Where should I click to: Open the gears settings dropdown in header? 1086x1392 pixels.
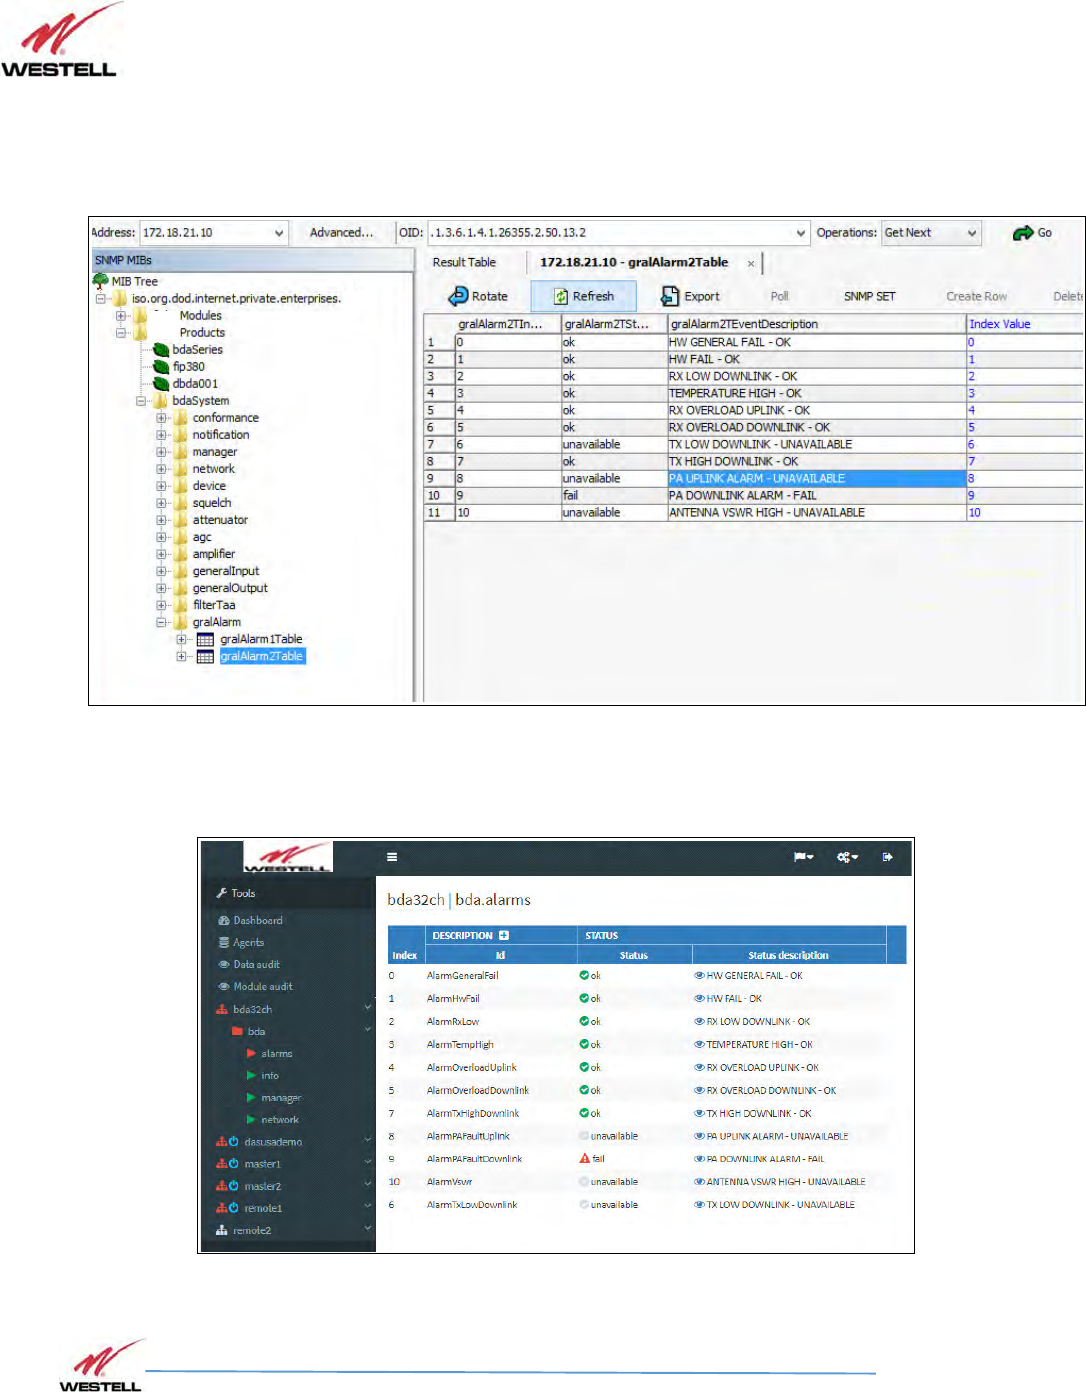[x=848, y=857]
